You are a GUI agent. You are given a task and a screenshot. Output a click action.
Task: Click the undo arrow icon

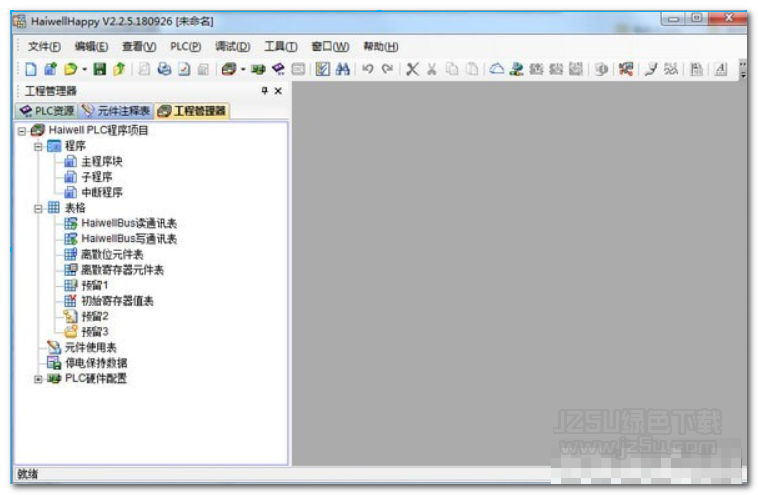[x=368, y=69]
